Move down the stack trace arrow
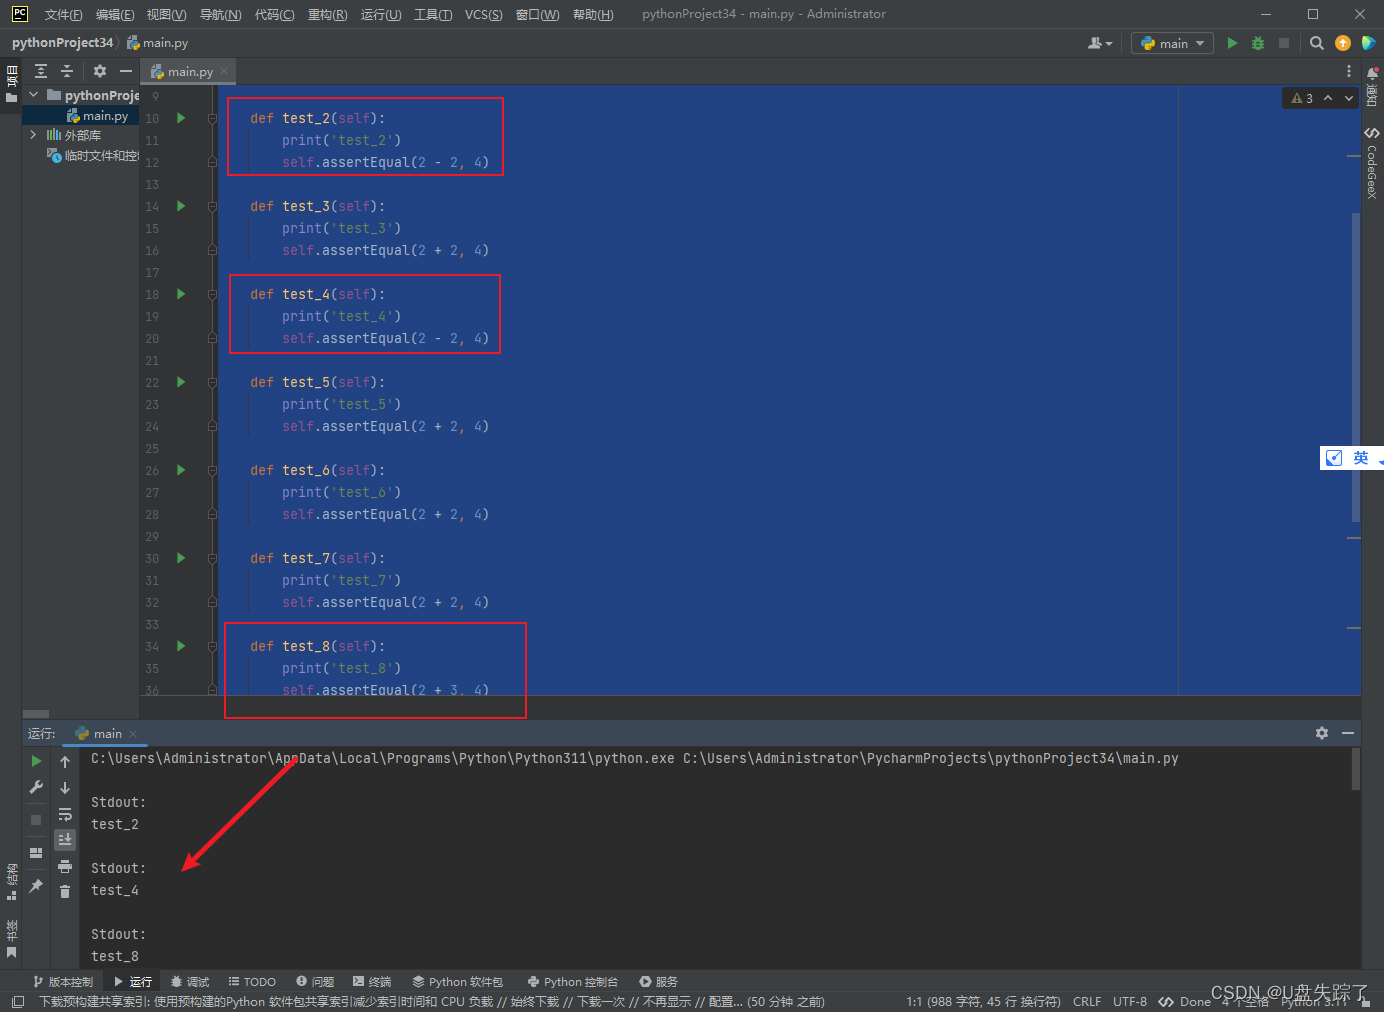The width and height of the screenshot is (1384, 1012). [x=65, y=788]
